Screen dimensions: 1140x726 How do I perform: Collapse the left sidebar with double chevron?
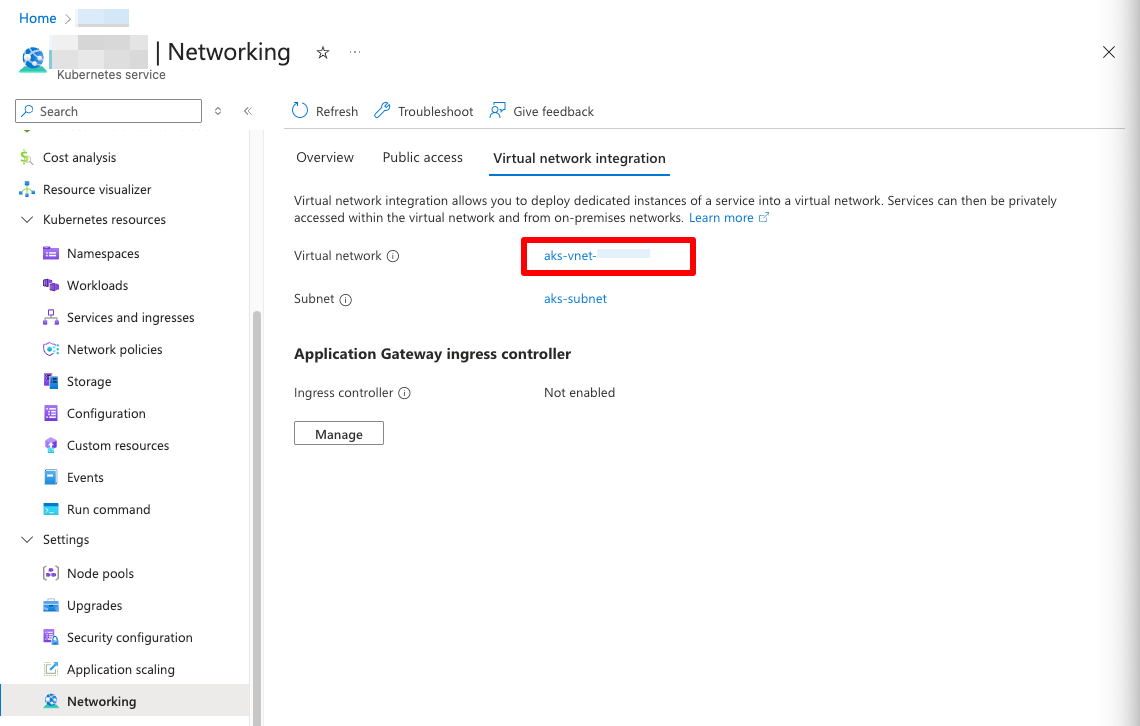tap(248, 111)
